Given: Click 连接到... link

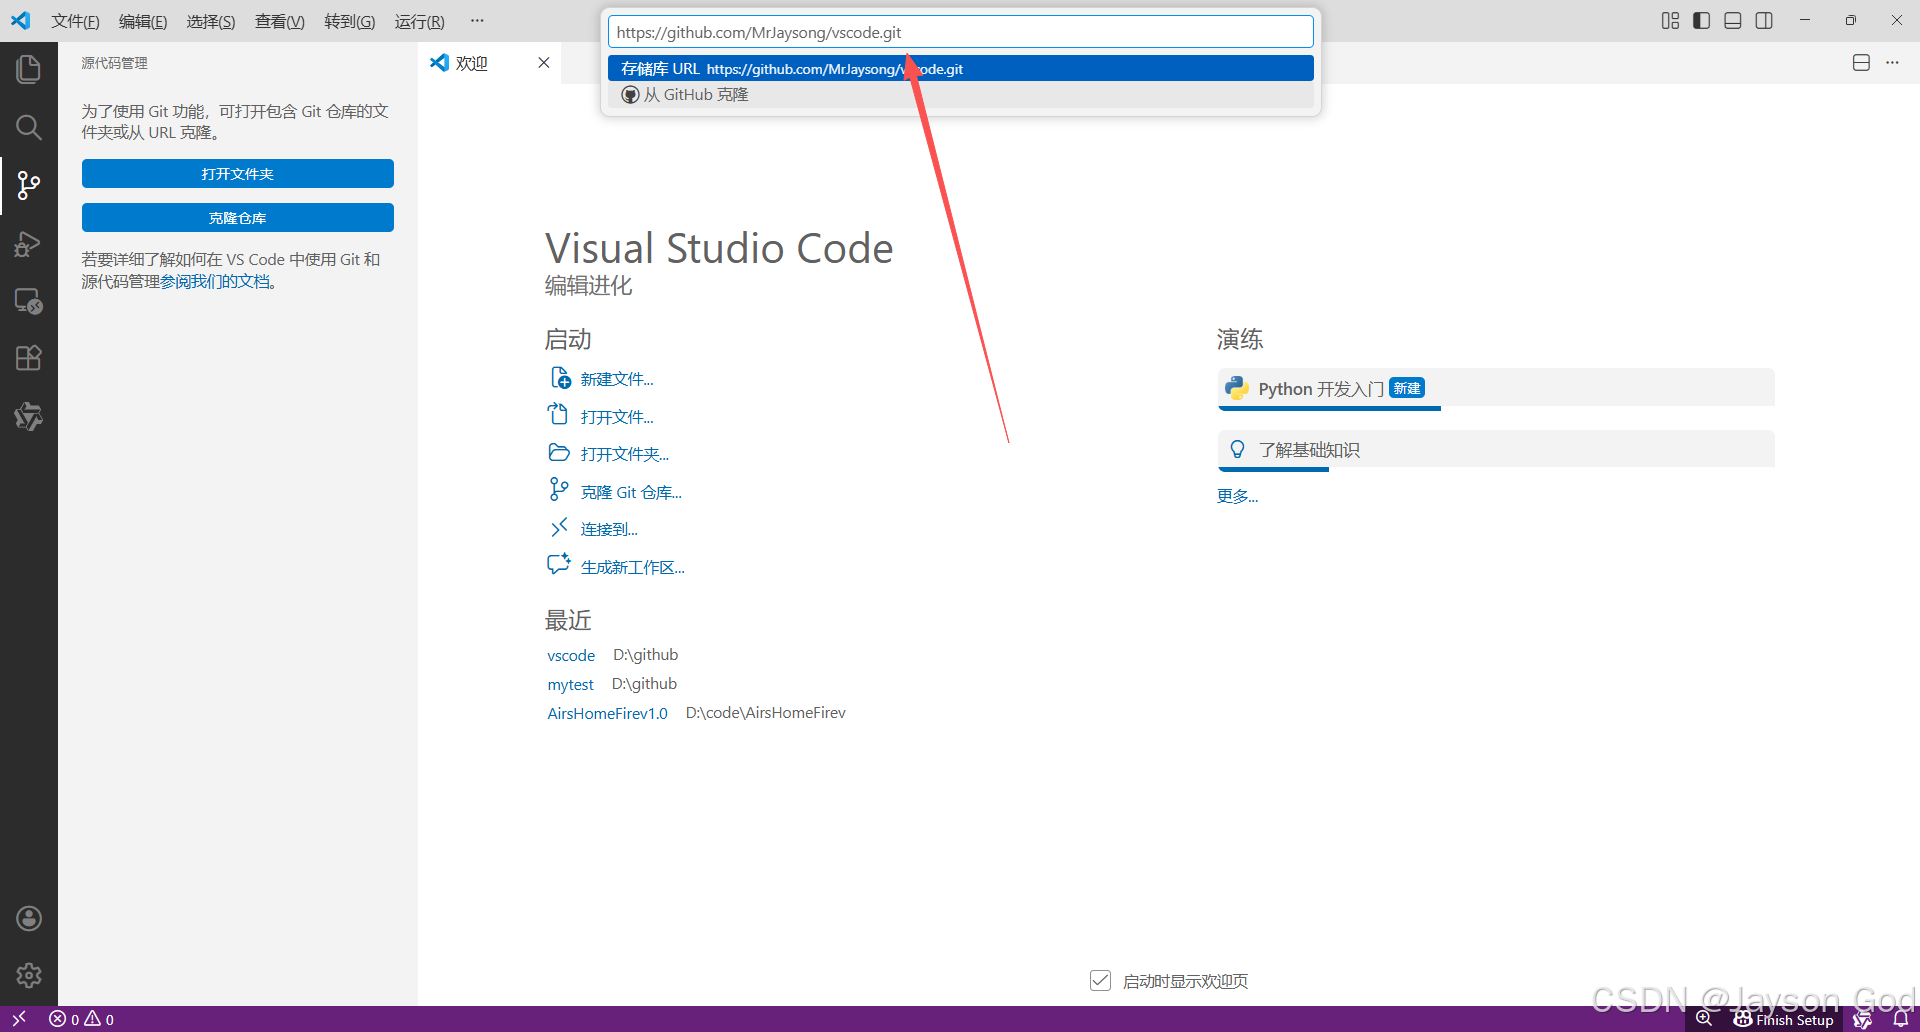Looking at the screenshot, I should pos(609,529).
